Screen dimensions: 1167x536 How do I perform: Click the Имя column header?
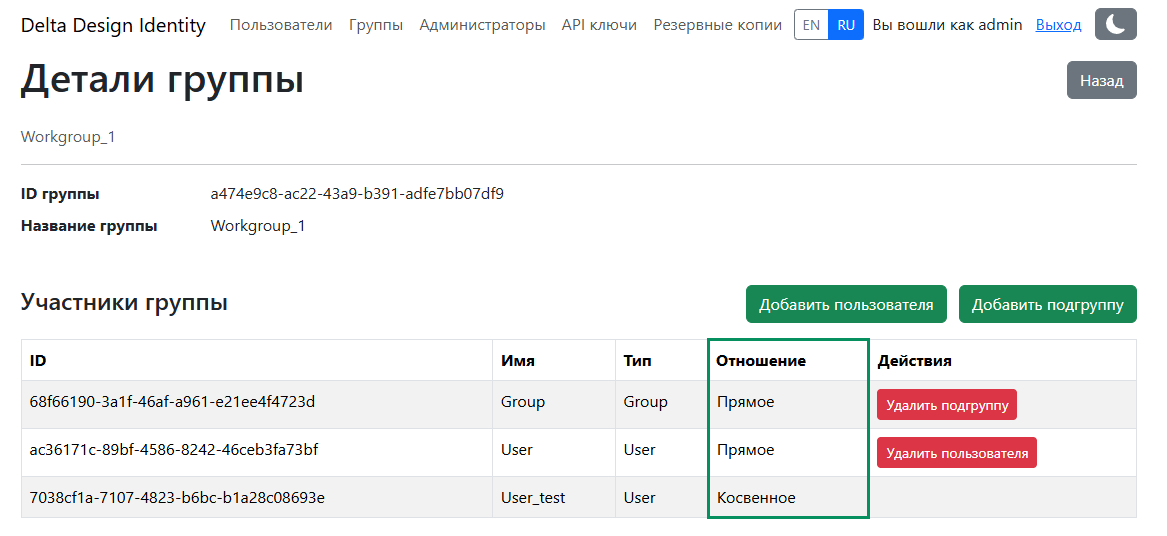554,360
